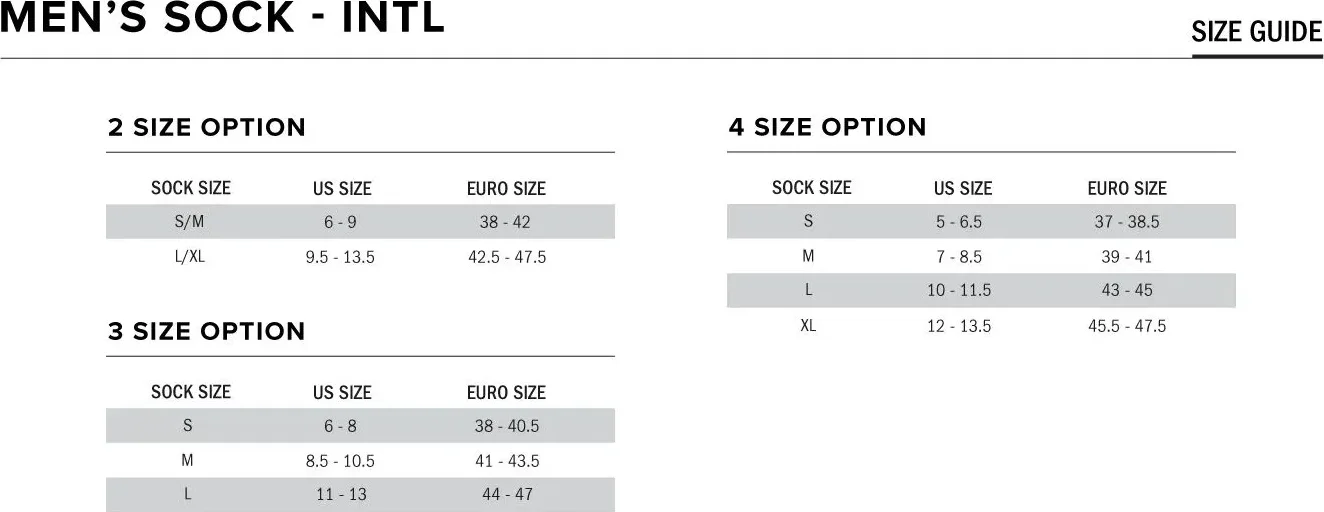Click the XL sock size cell
Image resolution: width=1324 pixels, height=512 pixels.
coord(808,326)
